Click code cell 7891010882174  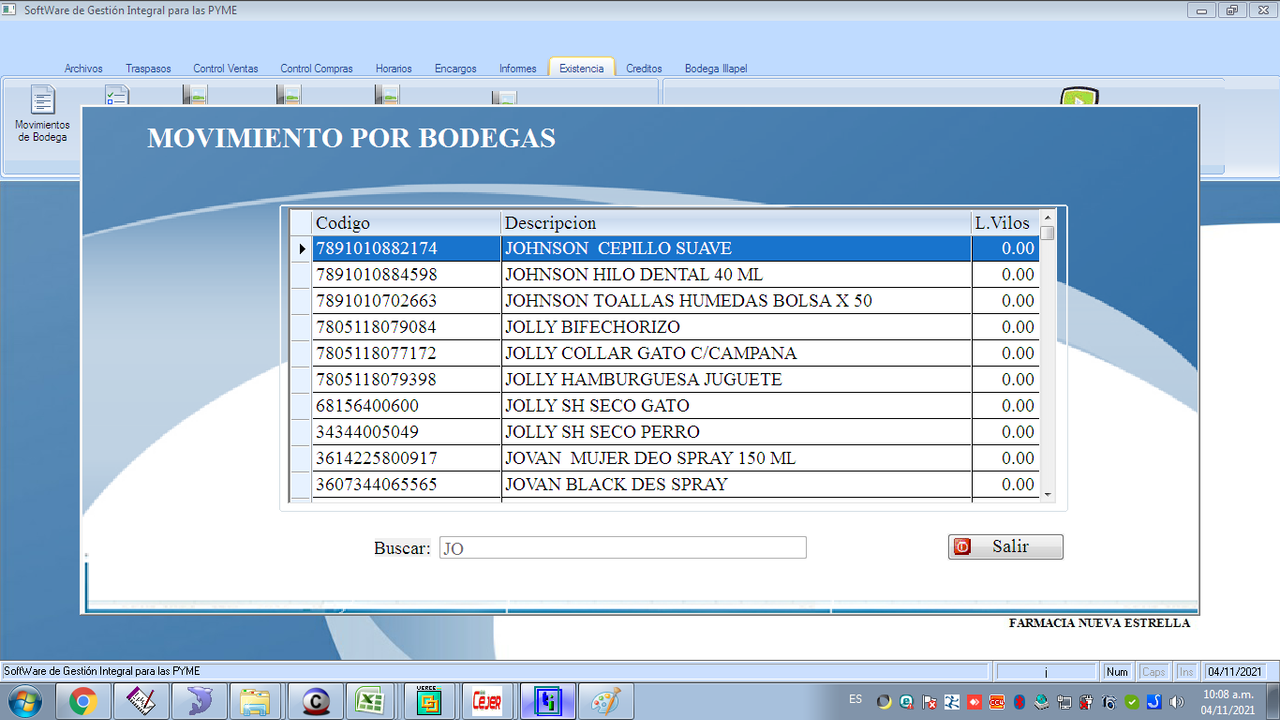406,248
